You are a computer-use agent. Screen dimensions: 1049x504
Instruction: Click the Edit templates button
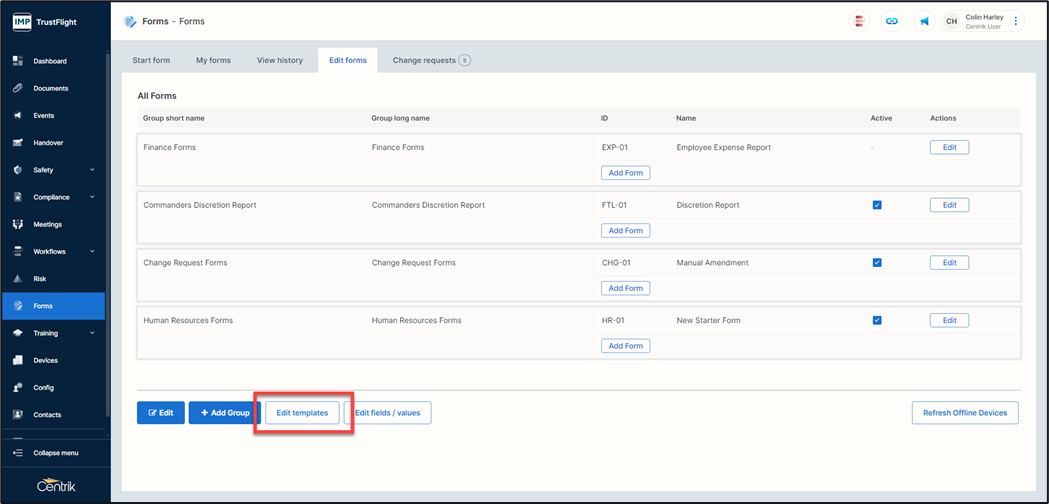click(x=302, y=413)
